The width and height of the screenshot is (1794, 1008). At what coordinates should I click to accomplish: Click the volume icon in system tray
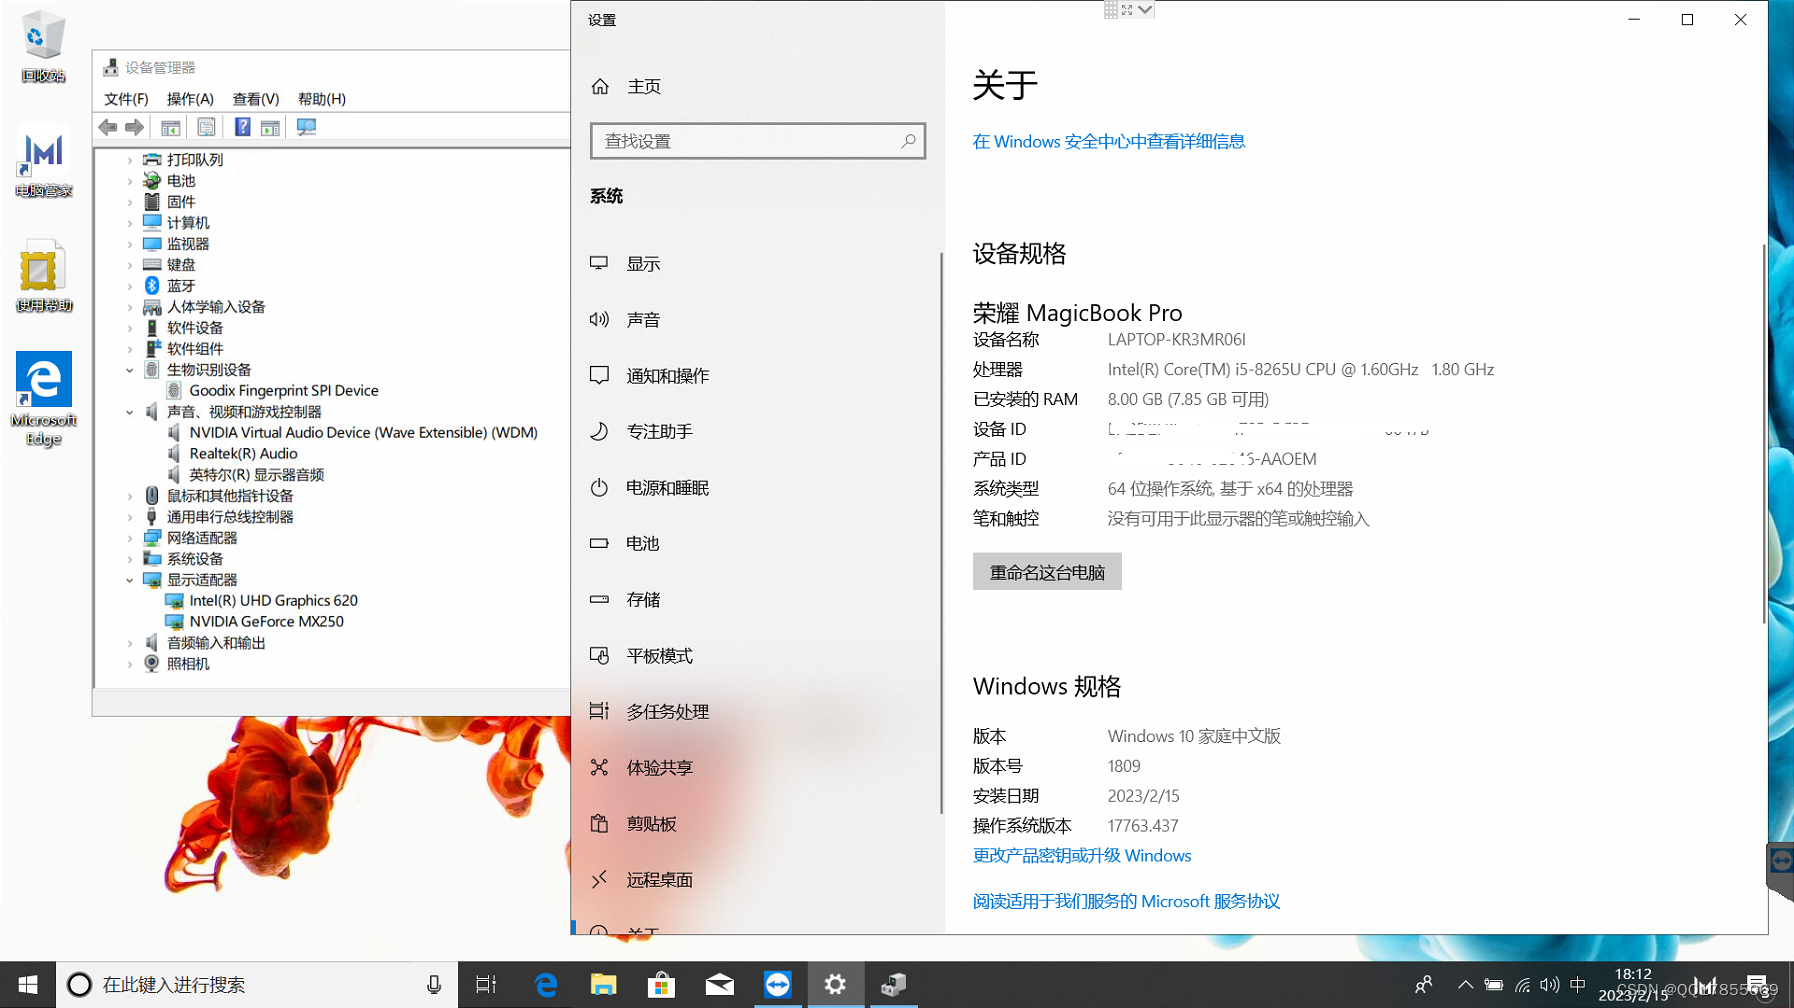coord(1550,985)
